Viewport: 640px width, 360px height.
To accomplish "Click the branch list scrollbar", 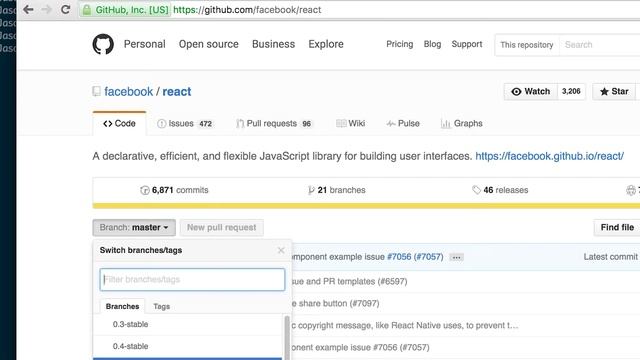I will click(287, 337).
